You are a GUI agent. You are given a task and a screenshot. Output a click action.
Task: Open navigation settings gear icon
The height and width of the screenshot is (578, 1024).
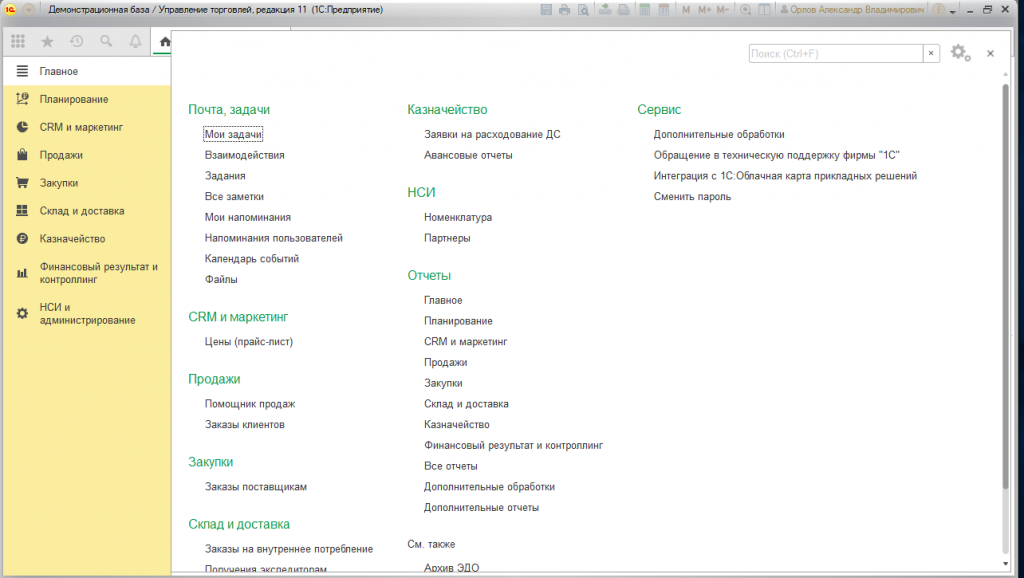[960, 53]
